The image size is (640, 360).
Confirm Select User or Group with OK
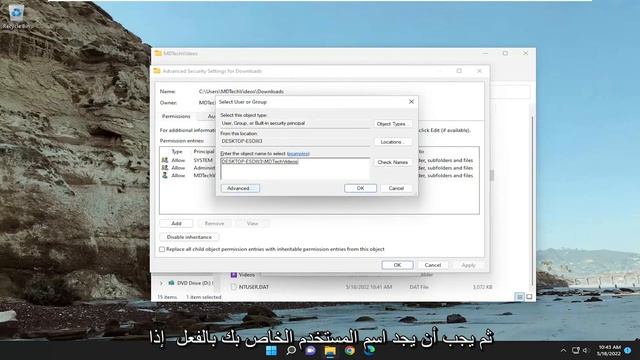[360, 188]
